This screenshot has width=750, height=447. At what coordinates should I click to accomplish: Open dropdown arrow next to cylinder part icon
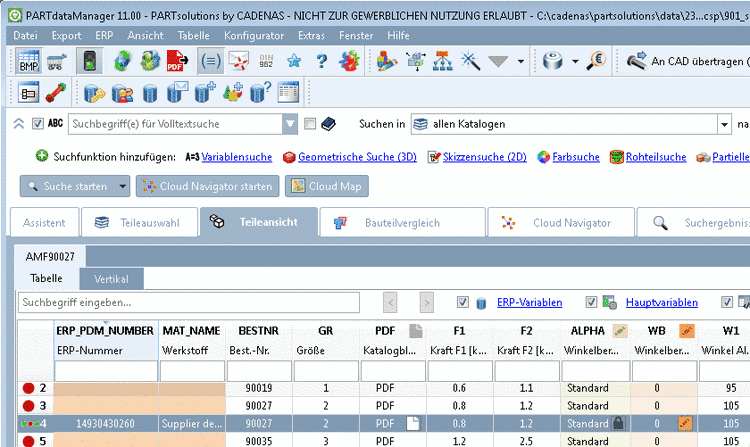point(575,61)
